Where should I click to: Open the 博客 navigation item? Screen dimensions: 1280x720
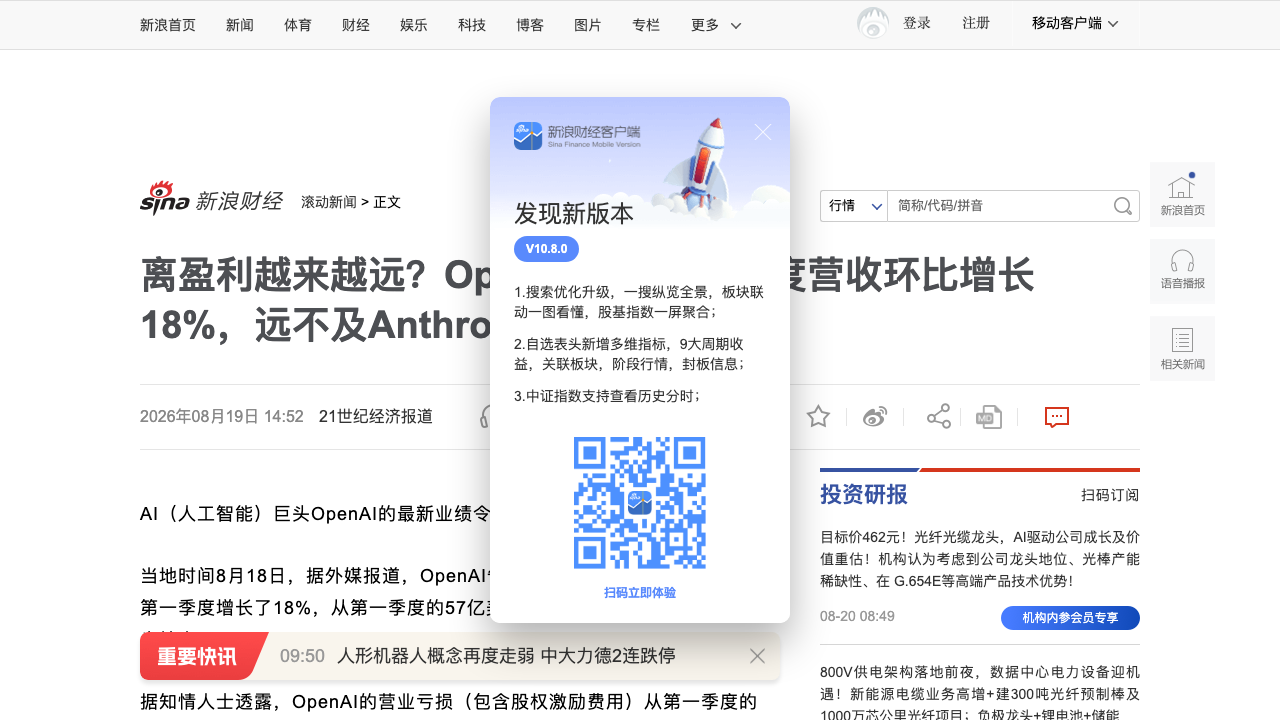tap(530, 25)
